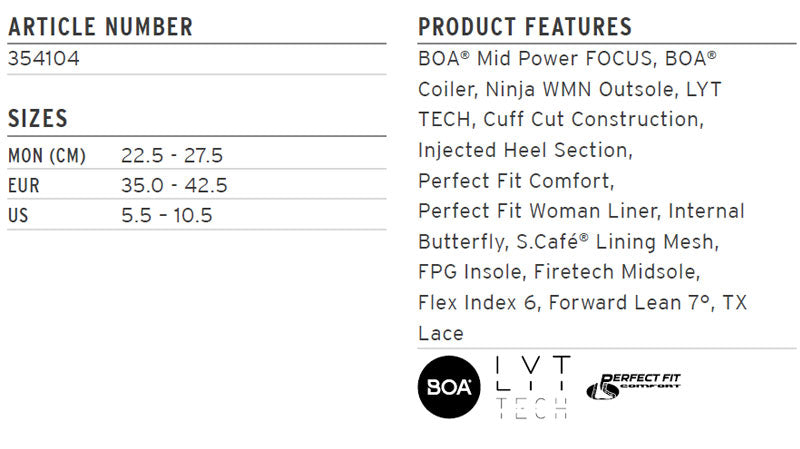Screen dimensions: 800x449
Task: Select the article number 354104
Action: point(44,59)
